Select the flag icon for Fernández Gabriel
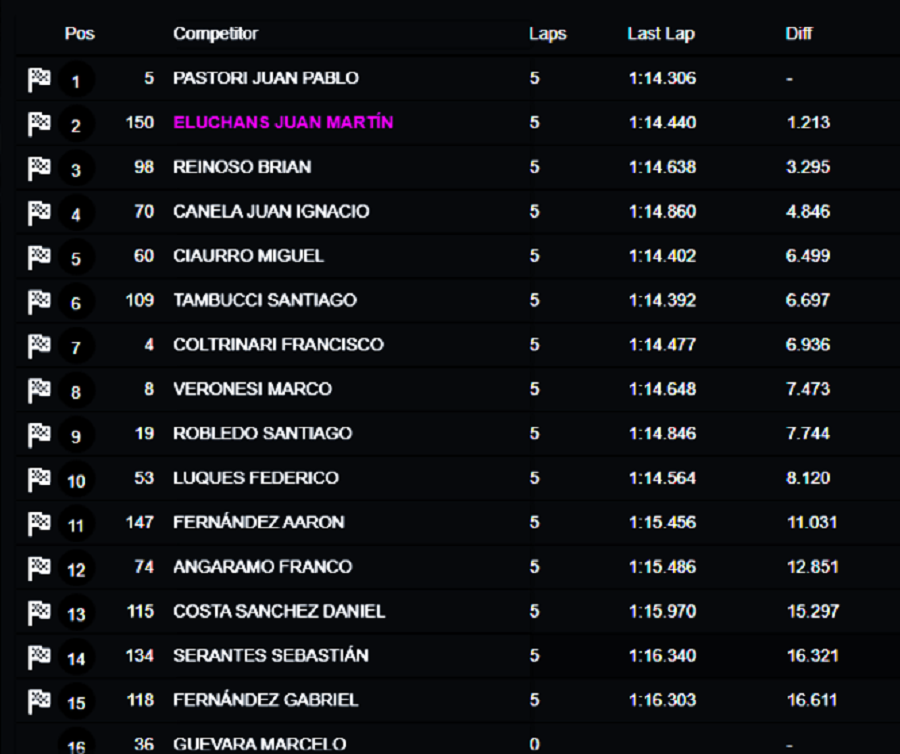The height and width of the screenshot is (754, 900). [39, 701]
